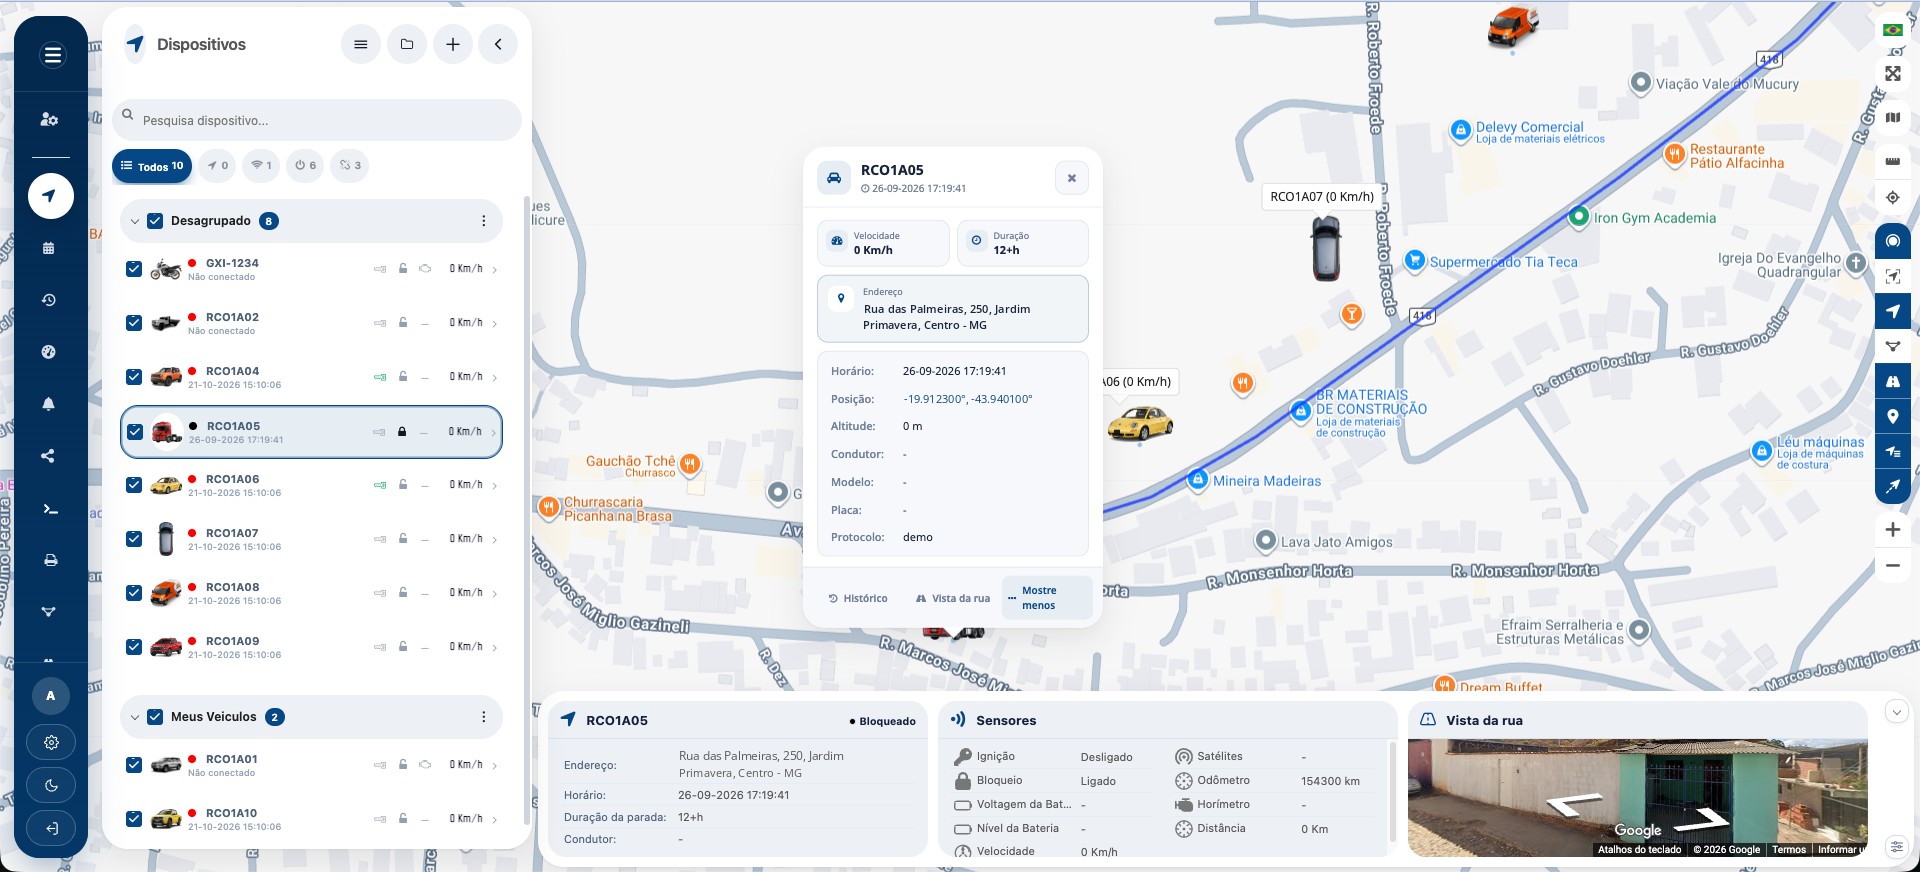Zoom in on the map
Screen dimensions: 1920x872
[x=1893, y=530]
